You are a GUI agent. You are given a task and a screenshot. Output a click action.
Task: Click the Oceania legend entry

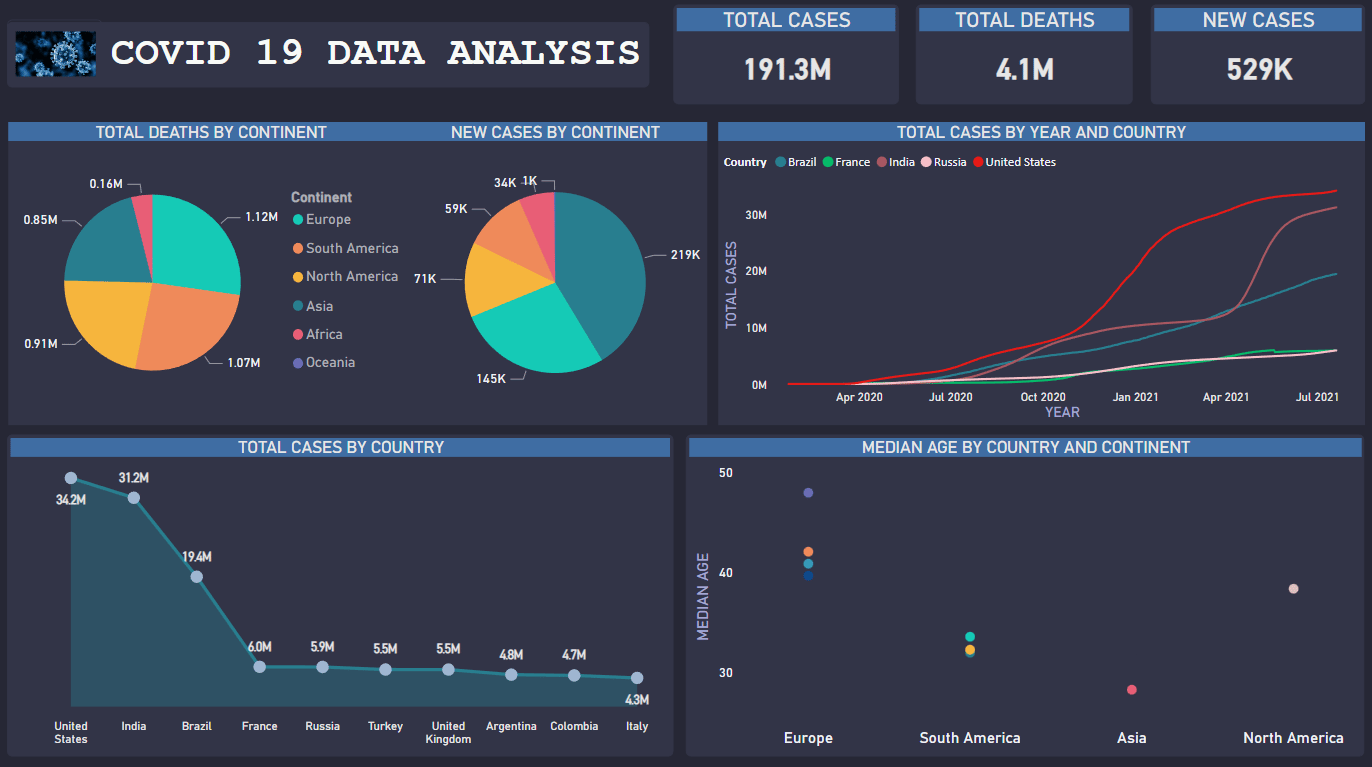click(x=330, y=362)
